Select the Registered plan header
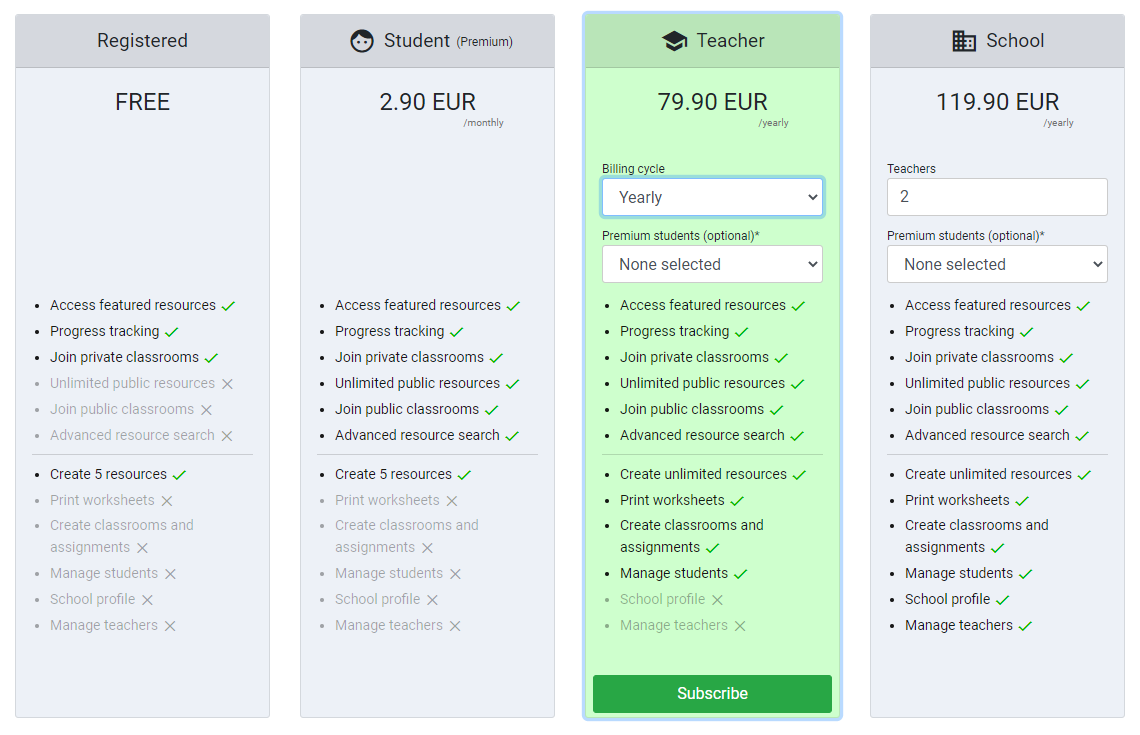 142,41
